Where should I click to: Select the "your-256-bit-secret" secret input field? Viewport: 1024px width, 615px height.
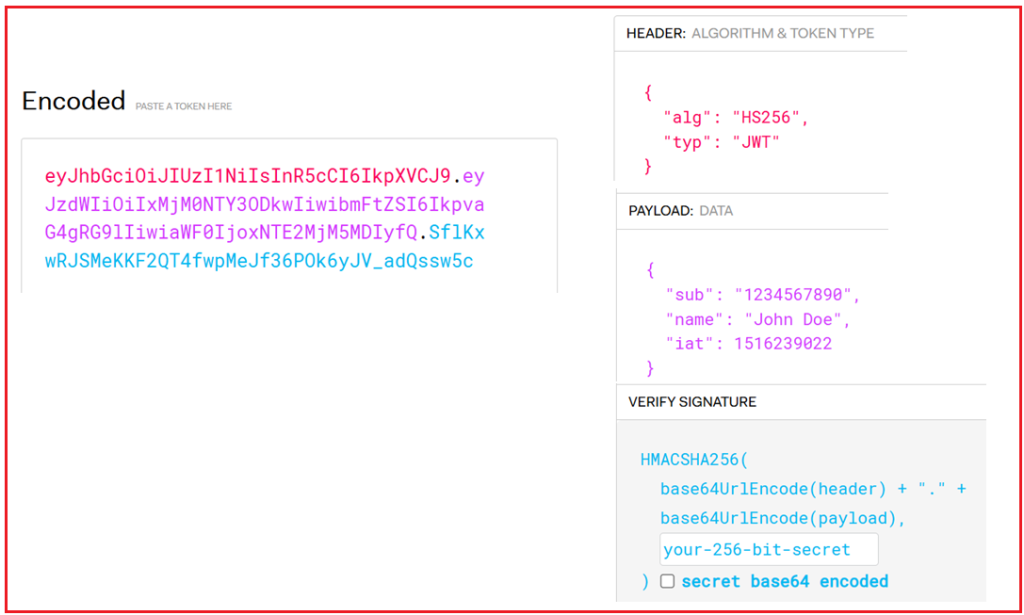[x=768, y=549]
